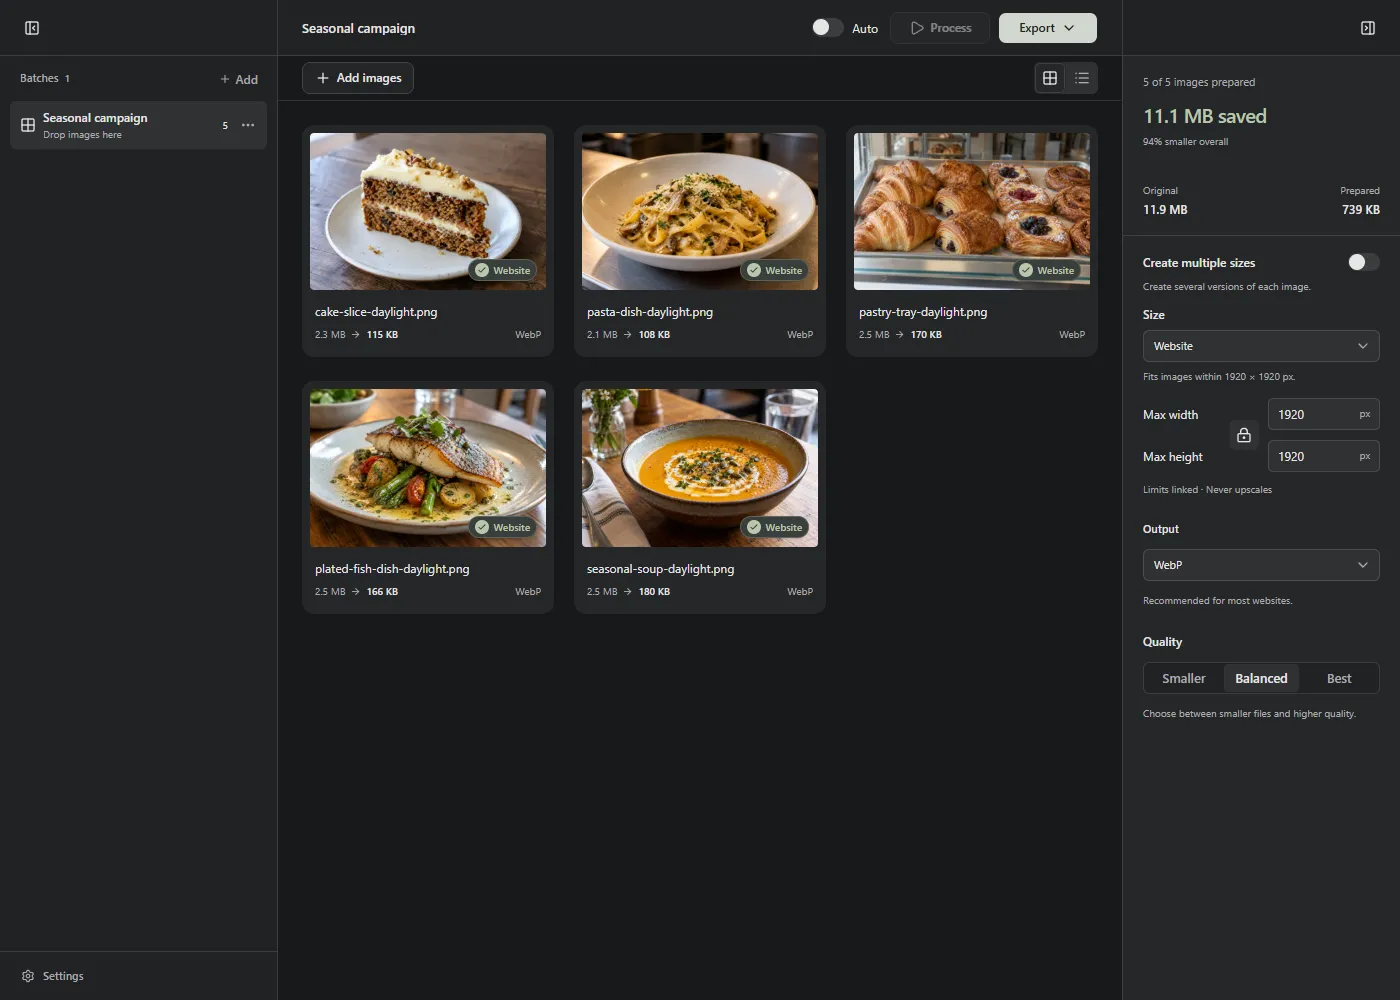The image size is (1400, 1000).
Task: Click Website badge on seasonal soup image
Action: point(775,527)
